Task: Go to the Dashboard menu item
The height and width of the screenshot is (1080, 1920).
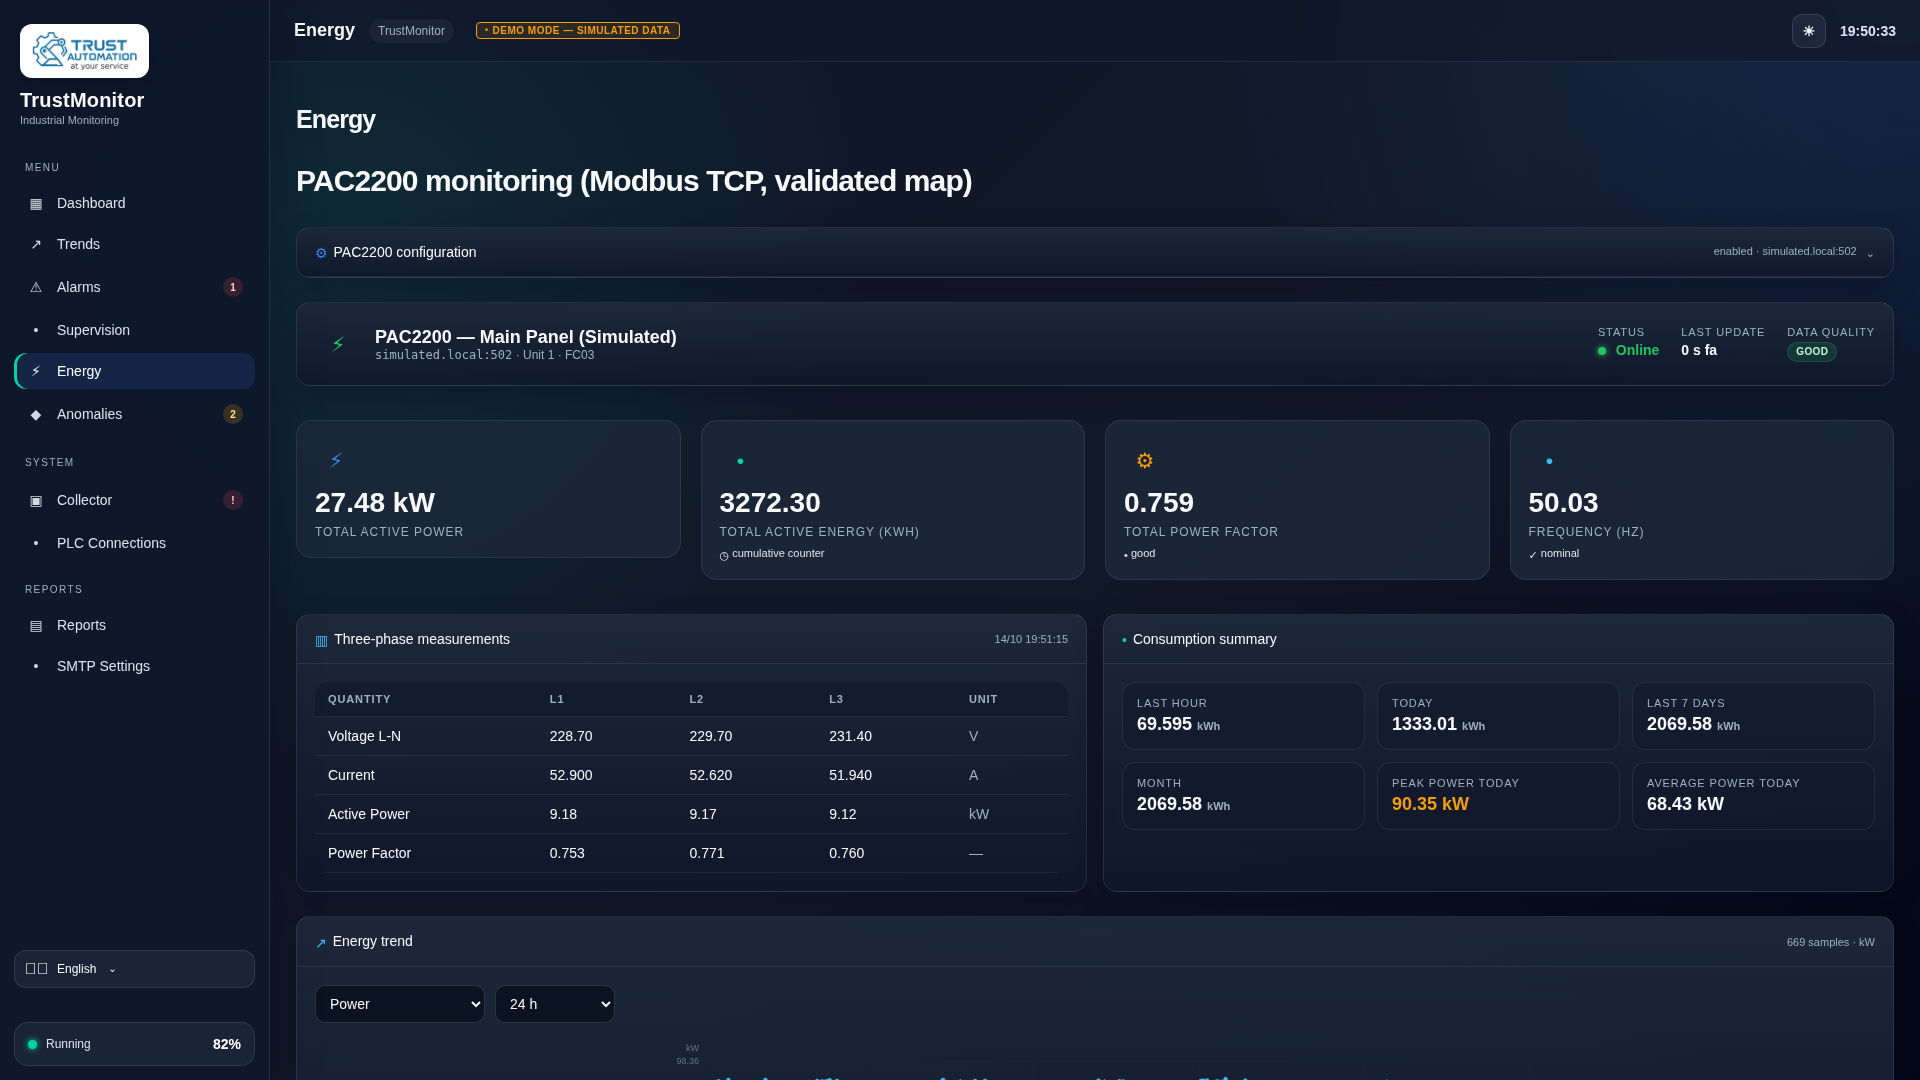Action: tap(134, 203)
